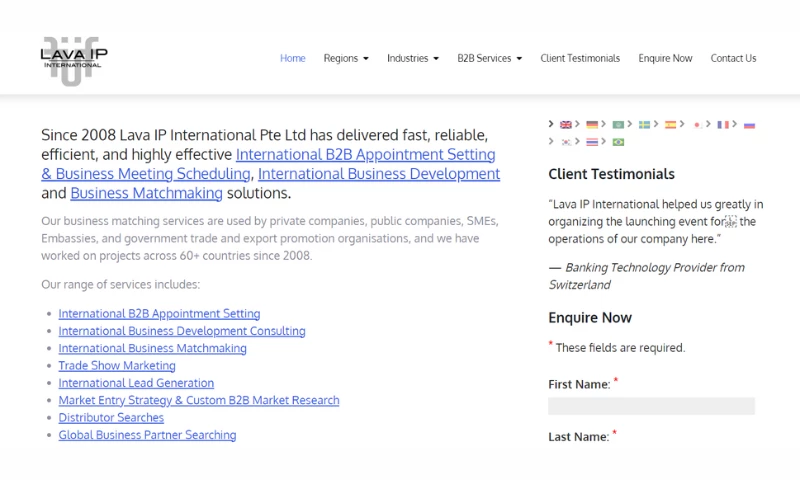This screenshot has height=480, width=800.
Task: Choose the Brazilian flag icon
Action: (618, 142)
